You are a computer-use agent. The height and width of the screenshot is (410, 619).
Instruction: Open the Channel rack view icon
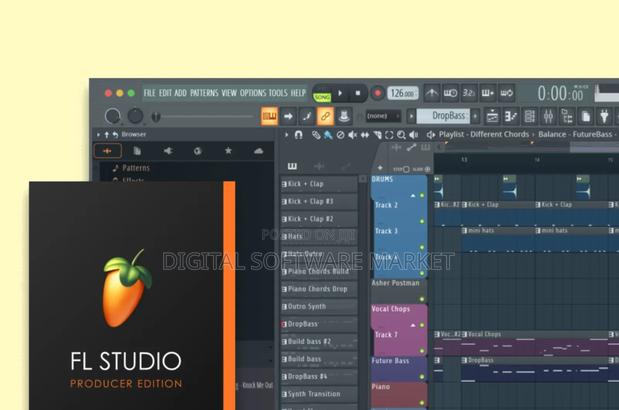pyautogui.click(x=529, y=116)
